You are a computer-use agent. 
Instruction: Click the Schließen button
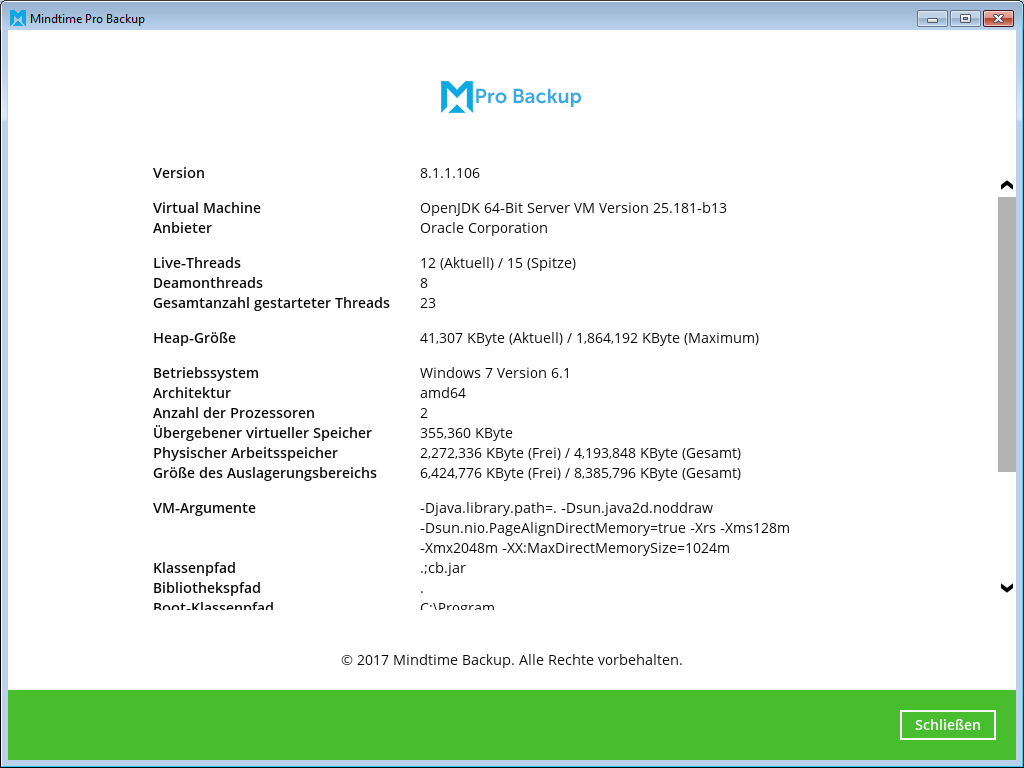coord(947,724)
